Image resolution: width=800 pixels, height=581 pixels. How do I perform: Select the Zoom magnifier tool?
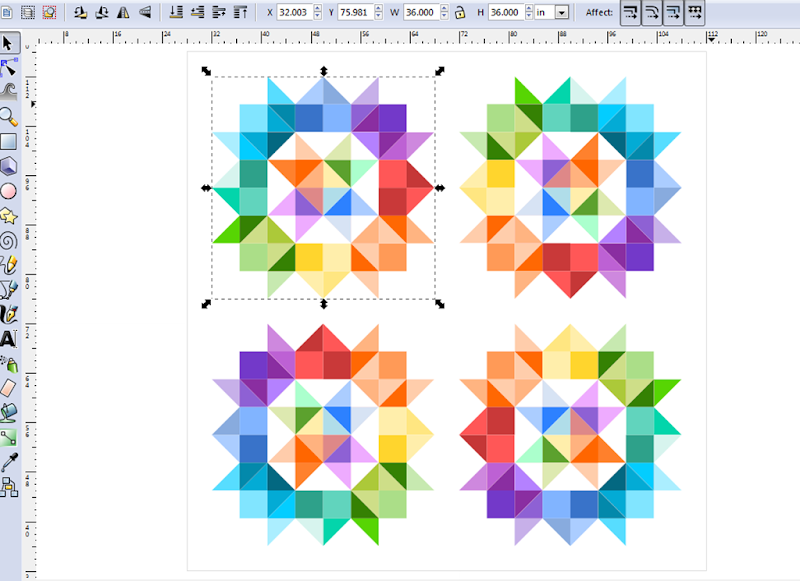(9, 116)
